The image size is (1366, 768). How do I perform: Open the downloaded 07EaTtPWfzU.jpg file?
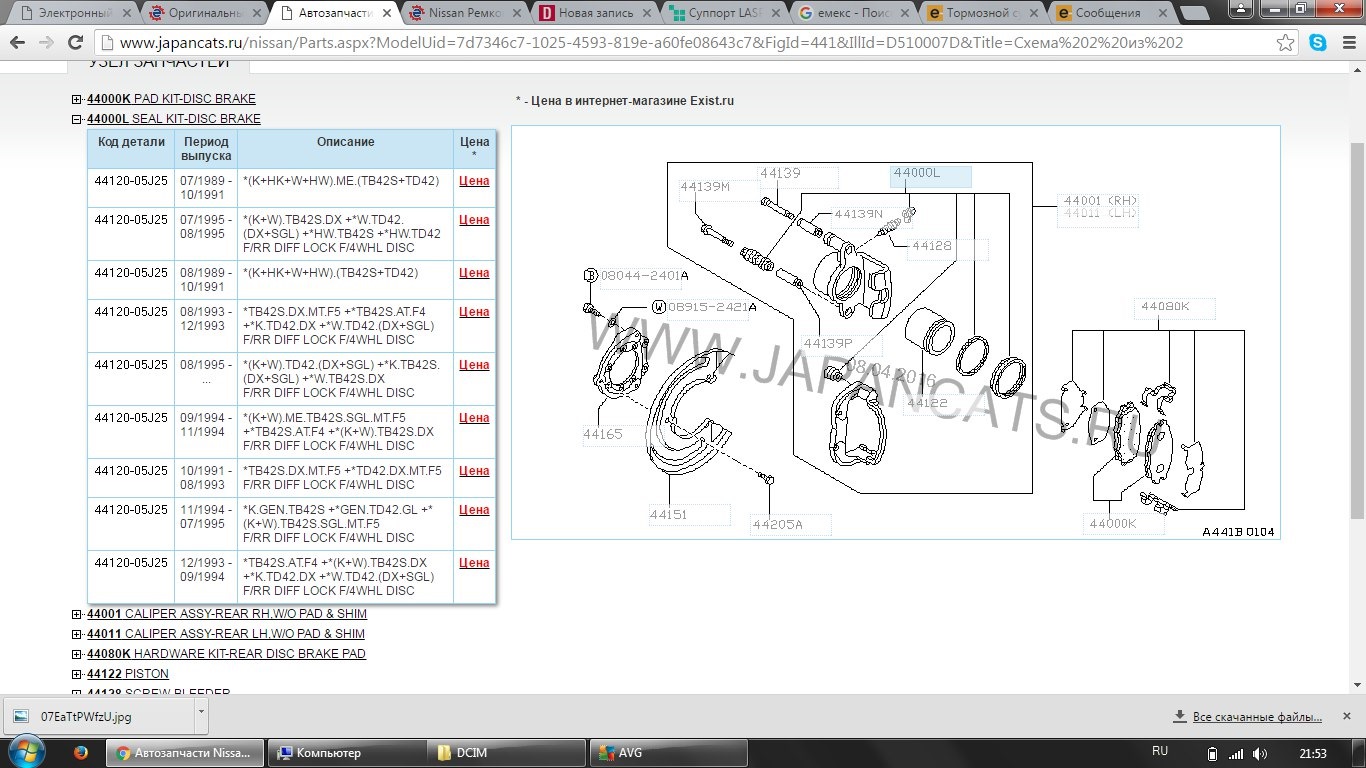[98, 717]
